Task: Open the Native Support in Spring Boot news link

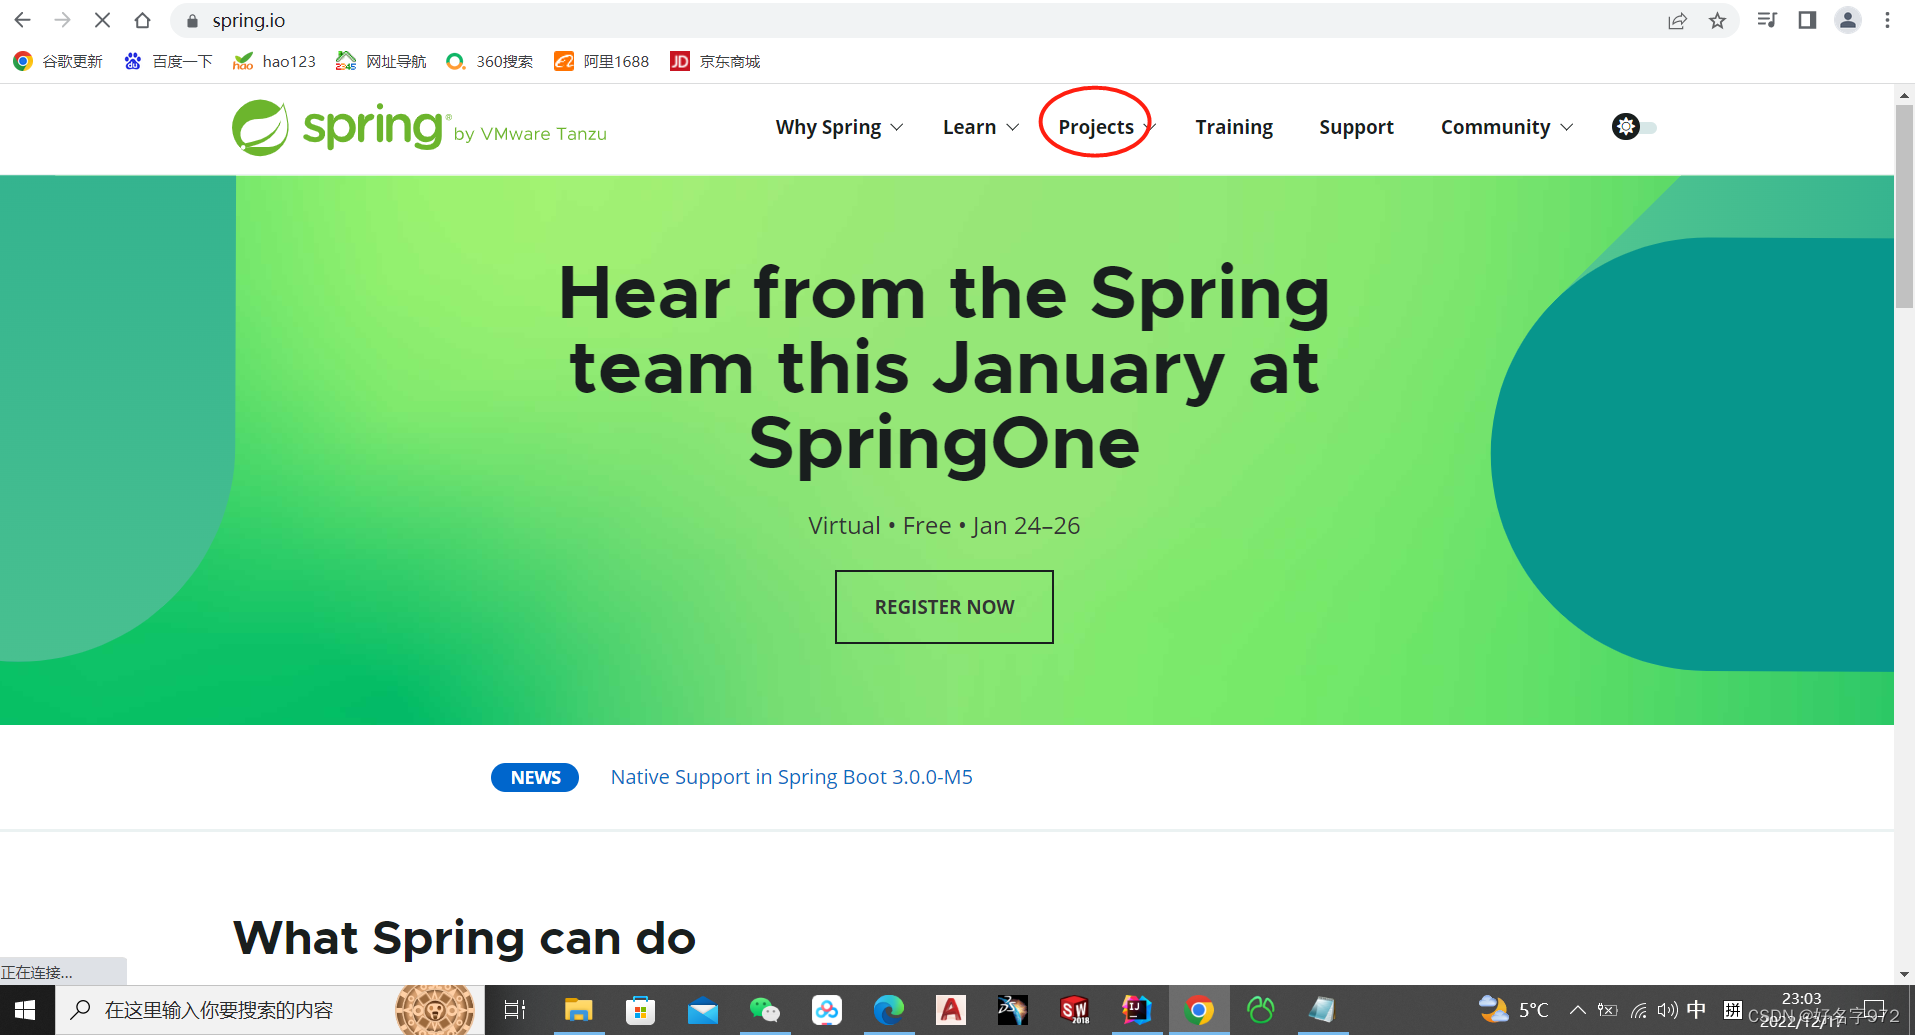Action: coord(791,777)
